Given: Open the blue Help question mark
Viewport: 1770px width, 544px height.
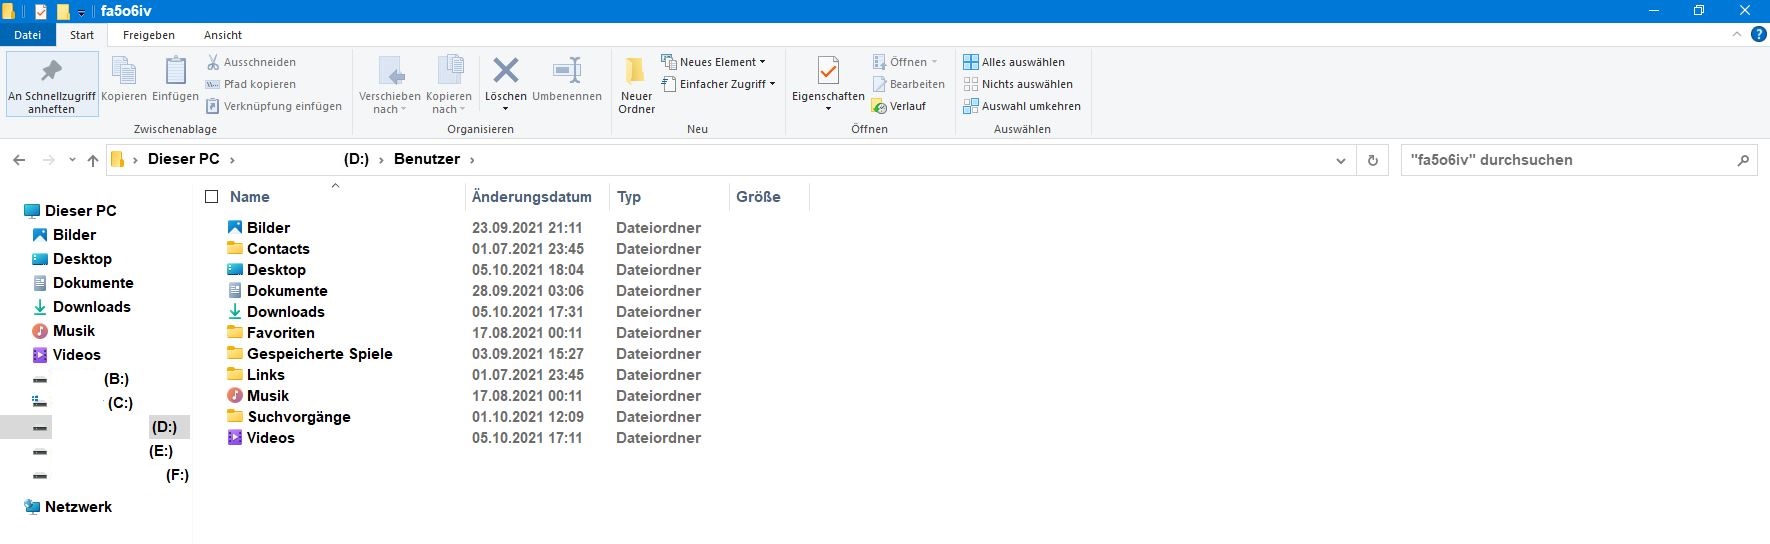Looking at the screenshot, I should (x=1758, y=35).
